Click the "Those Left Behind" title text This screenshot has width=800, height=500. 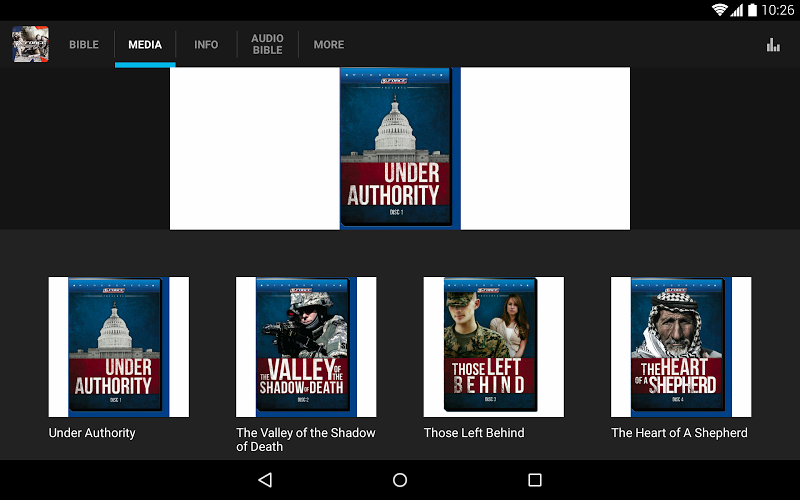pos(474,433)
